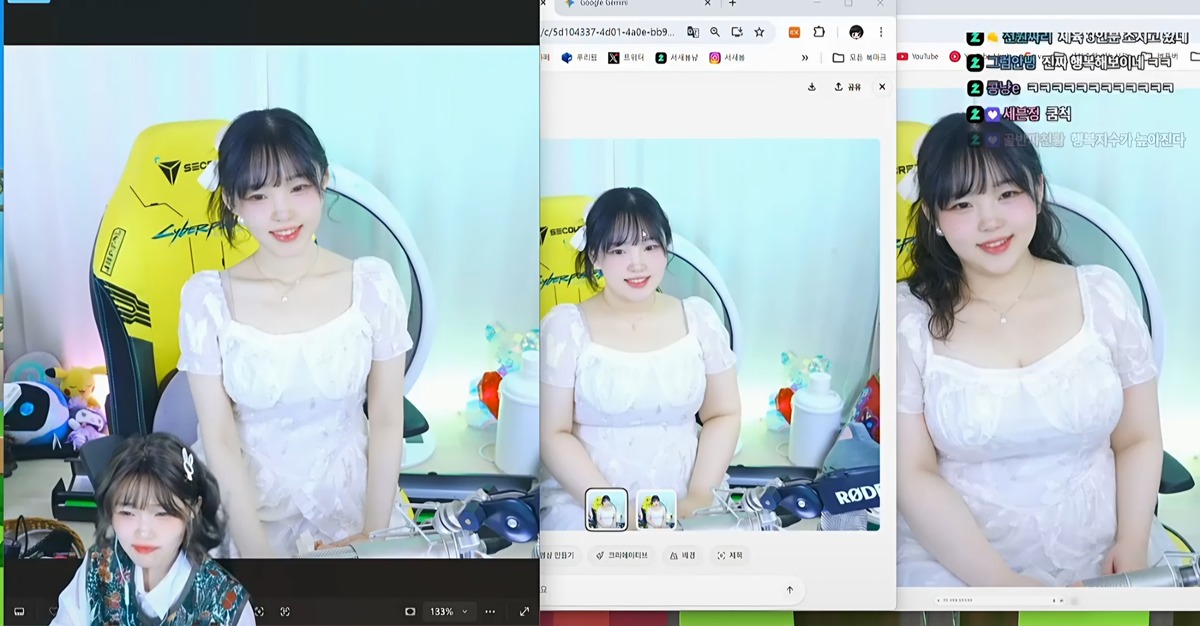Click the Chrome profile avatar
The width and height of the screenshot is (1200, 626).
856,32
